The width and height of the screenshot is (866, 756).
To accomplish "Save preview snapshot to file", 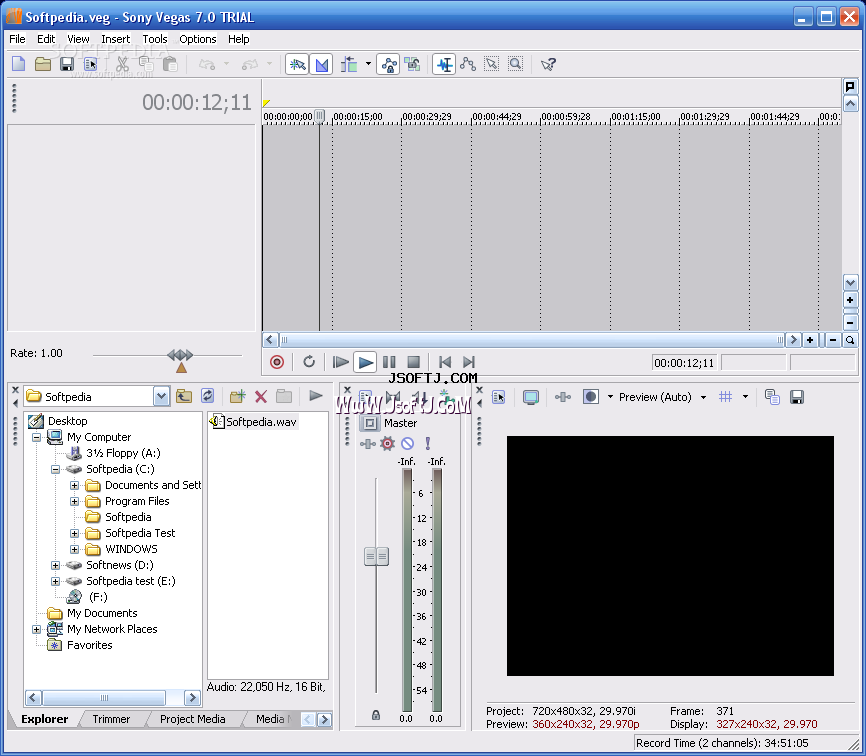I will [x=796, y=396].
